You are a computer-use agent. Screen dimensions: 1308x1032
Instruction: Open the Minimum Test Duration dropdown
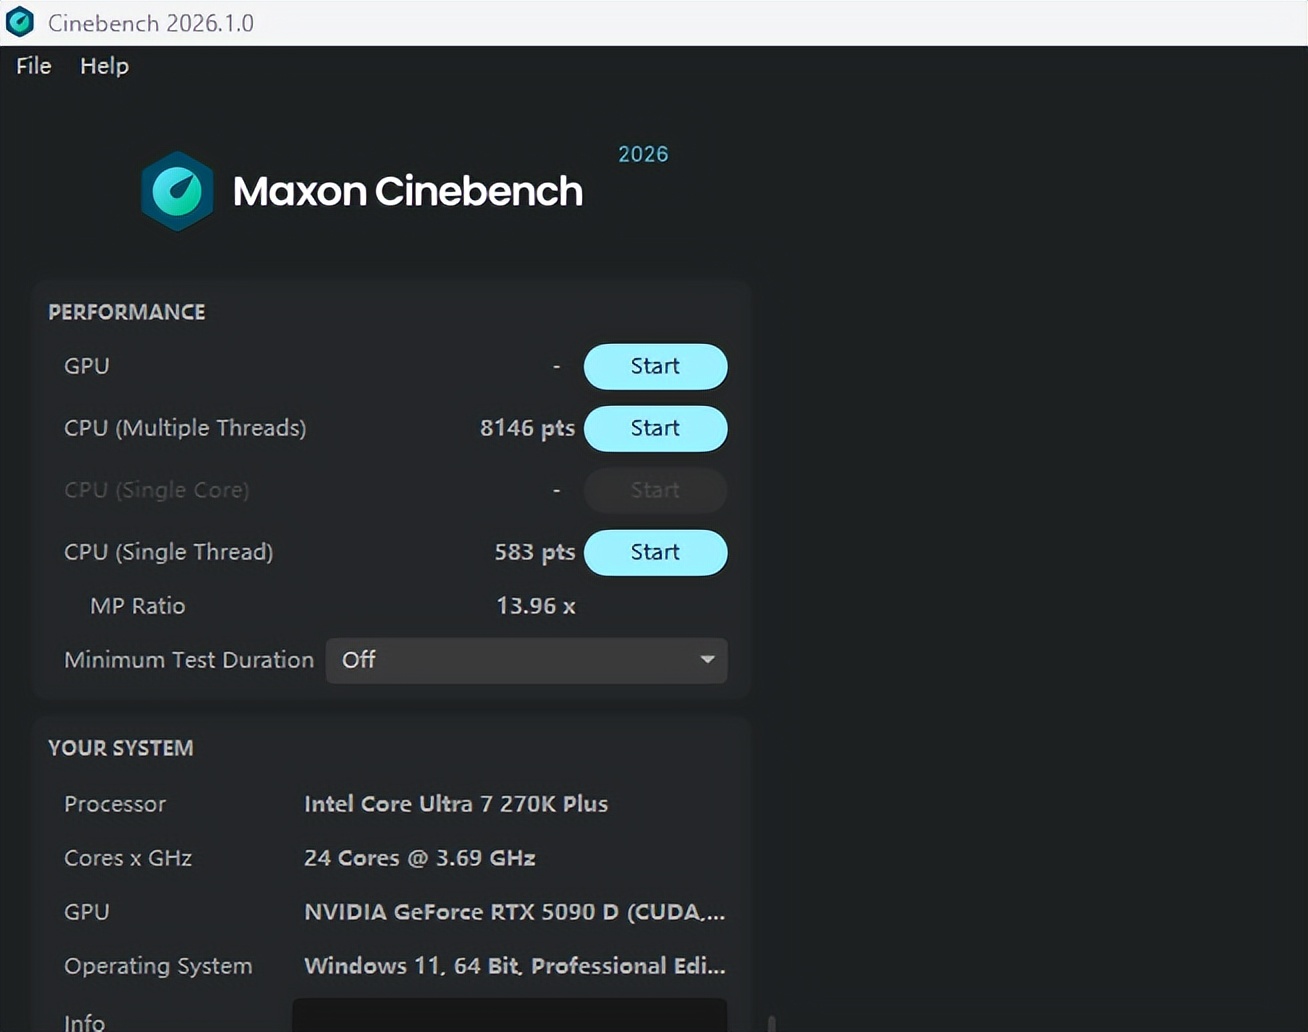point(526,660)
